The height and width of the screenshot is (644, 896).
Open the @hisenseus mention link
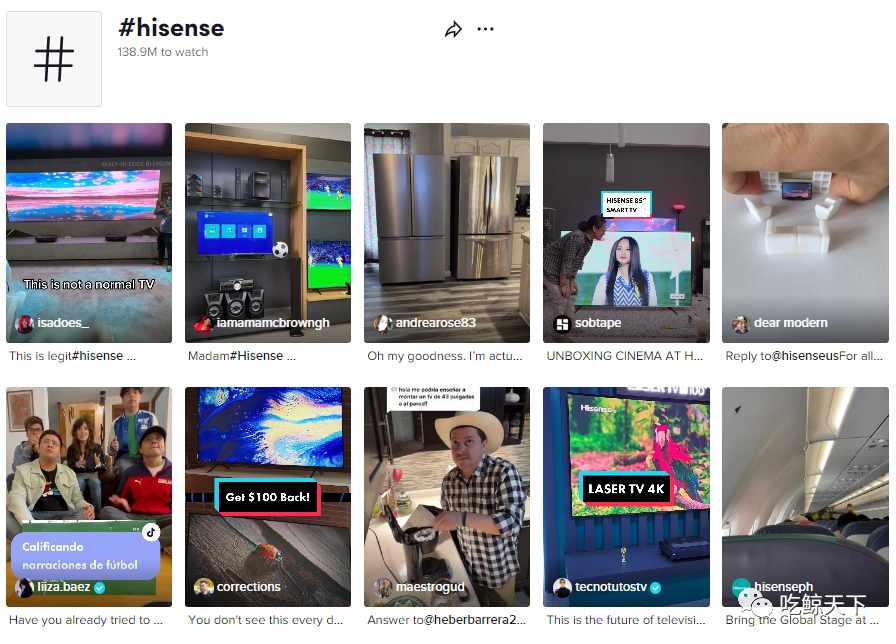pos(805,356)
